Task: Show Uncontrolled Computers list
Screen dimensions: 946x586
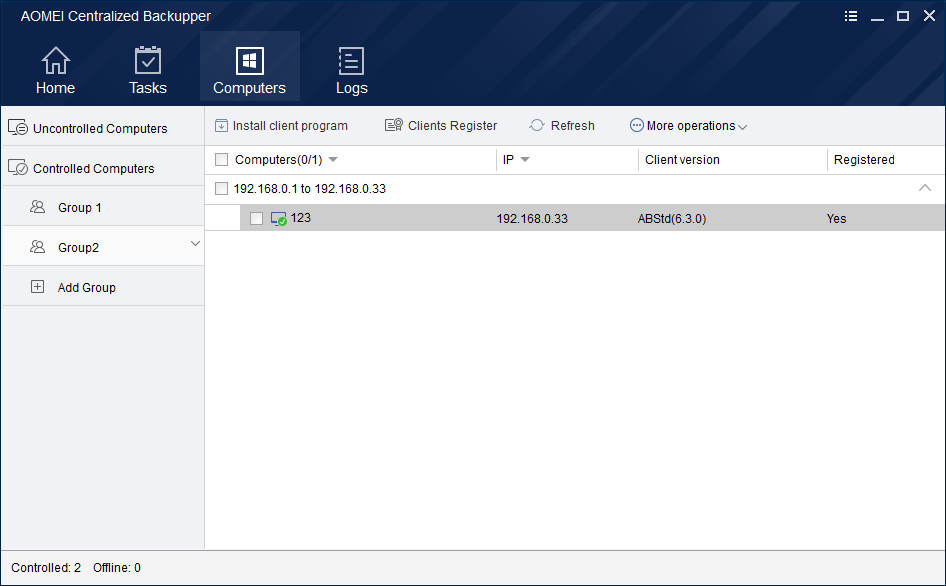Action: pos(103,128)
